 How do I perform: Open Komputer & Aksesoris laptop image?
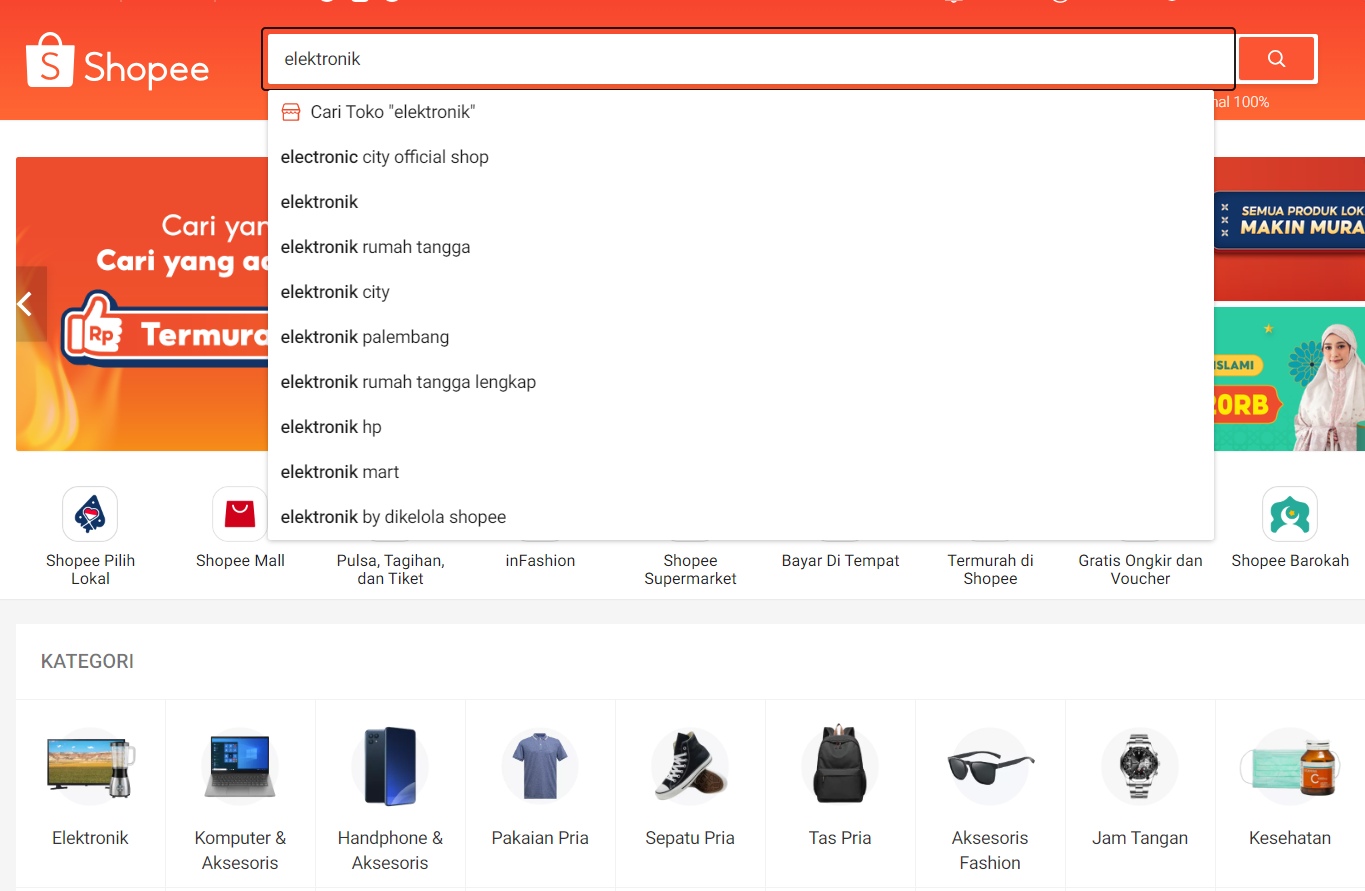click(240, 767)
